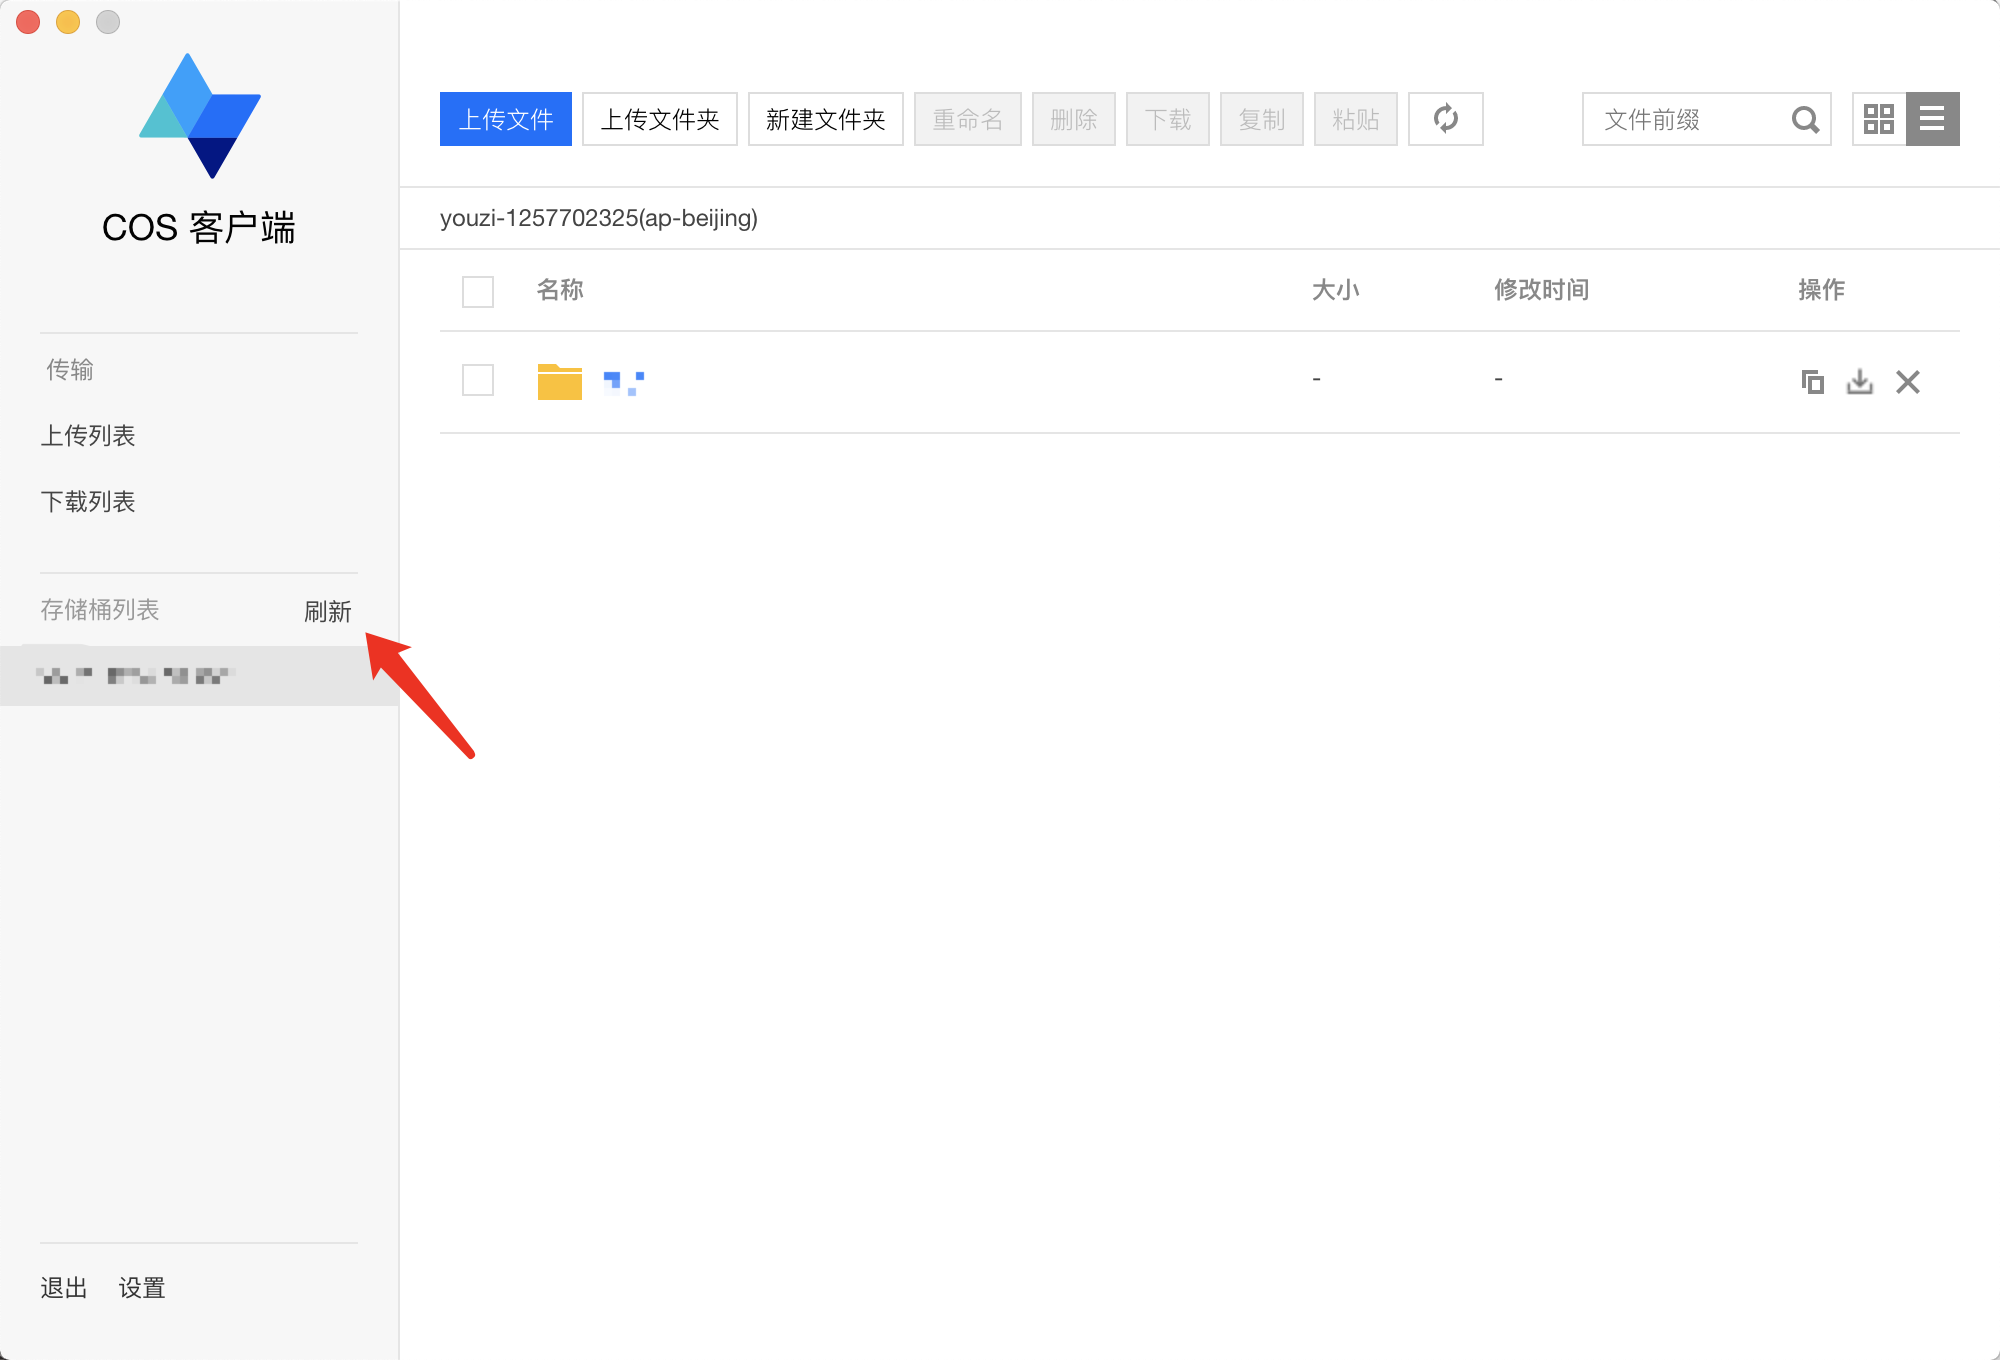This screenshot has width=2000, height=1360.
Task: Select the blurred bucket in sidebar list
Action: click(x=135, y=676)
